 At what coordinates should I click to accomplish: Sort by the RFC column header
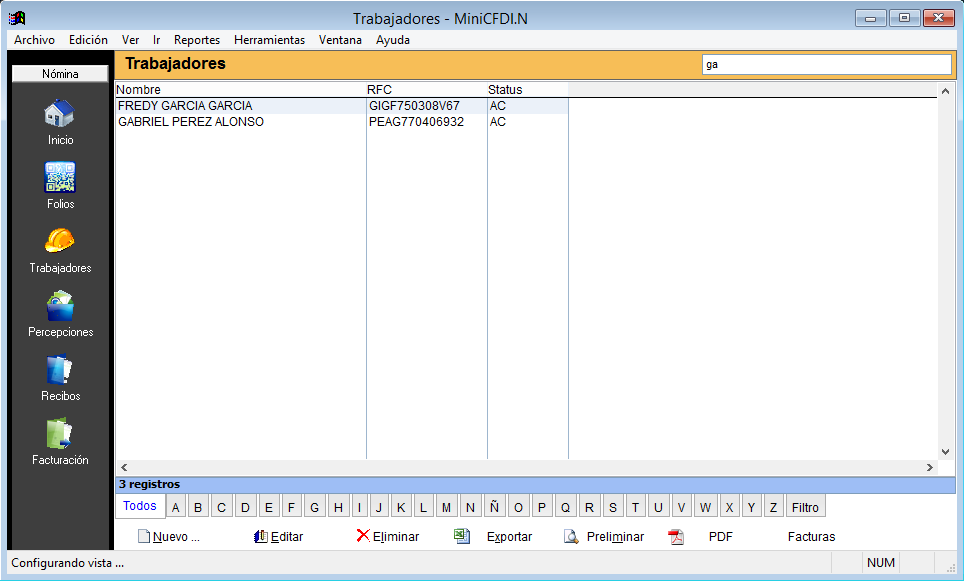point(427,90)
